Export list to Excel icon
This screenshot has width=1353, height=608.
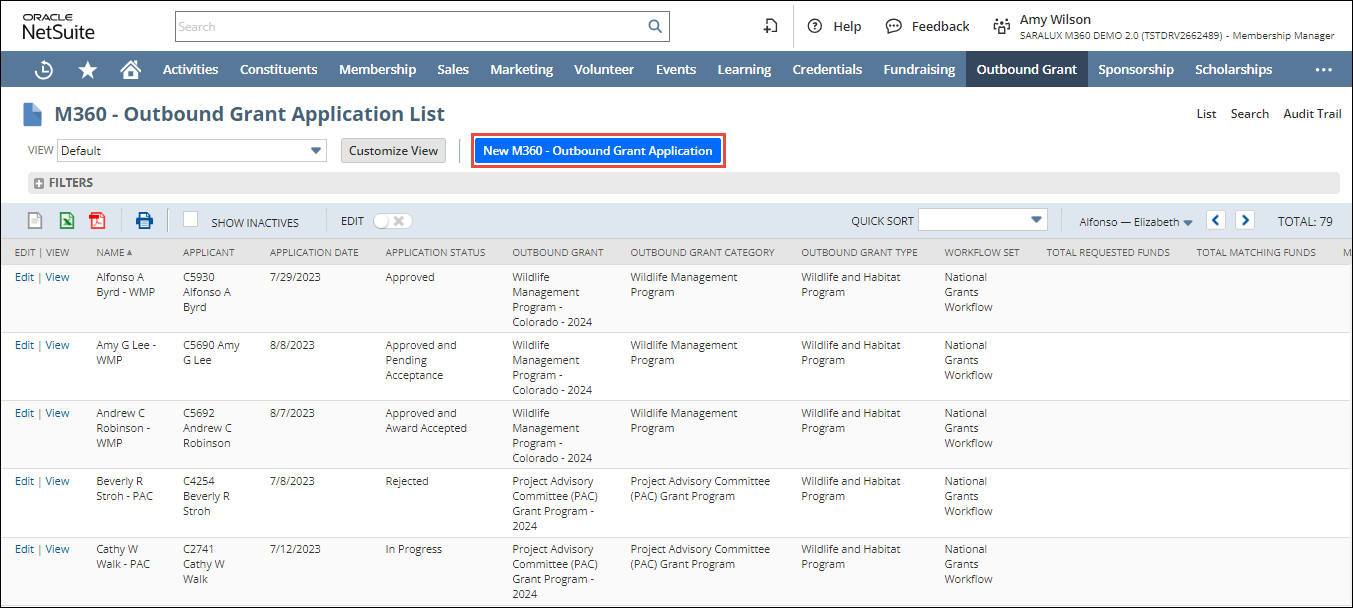[66, 221]
